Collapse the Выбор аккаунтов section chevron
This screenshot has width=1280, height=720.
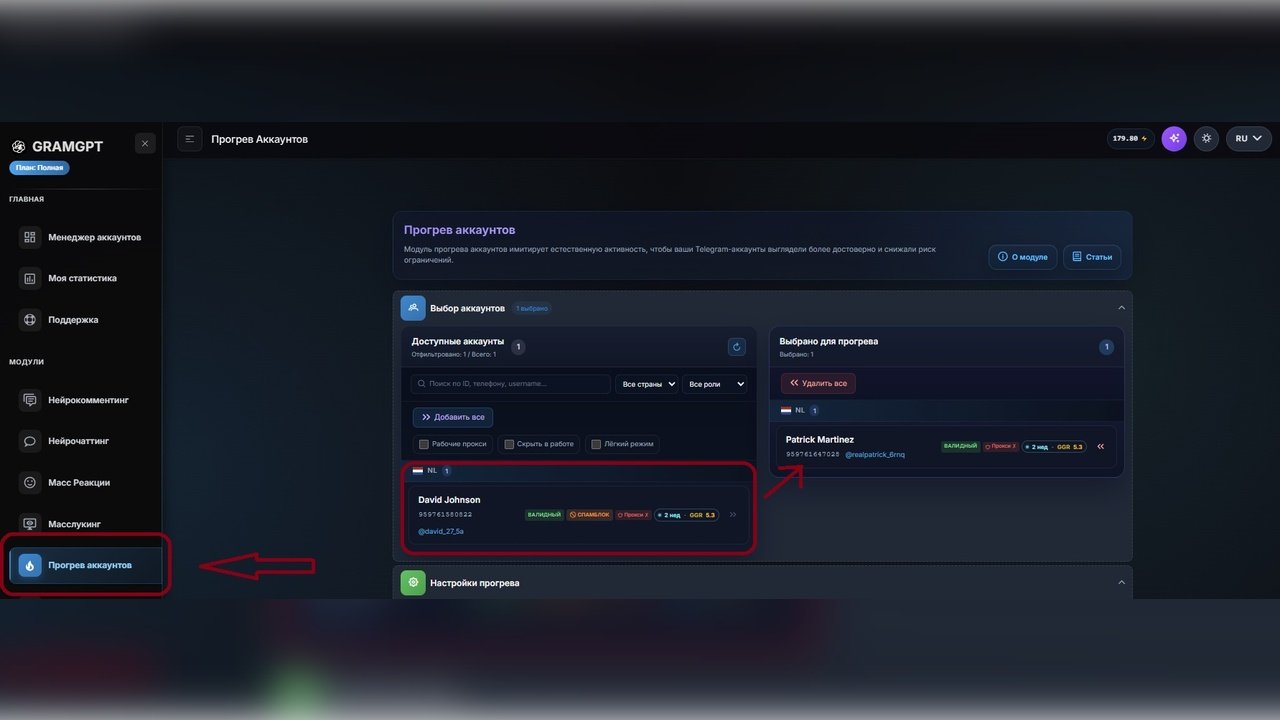[1121, 308]
